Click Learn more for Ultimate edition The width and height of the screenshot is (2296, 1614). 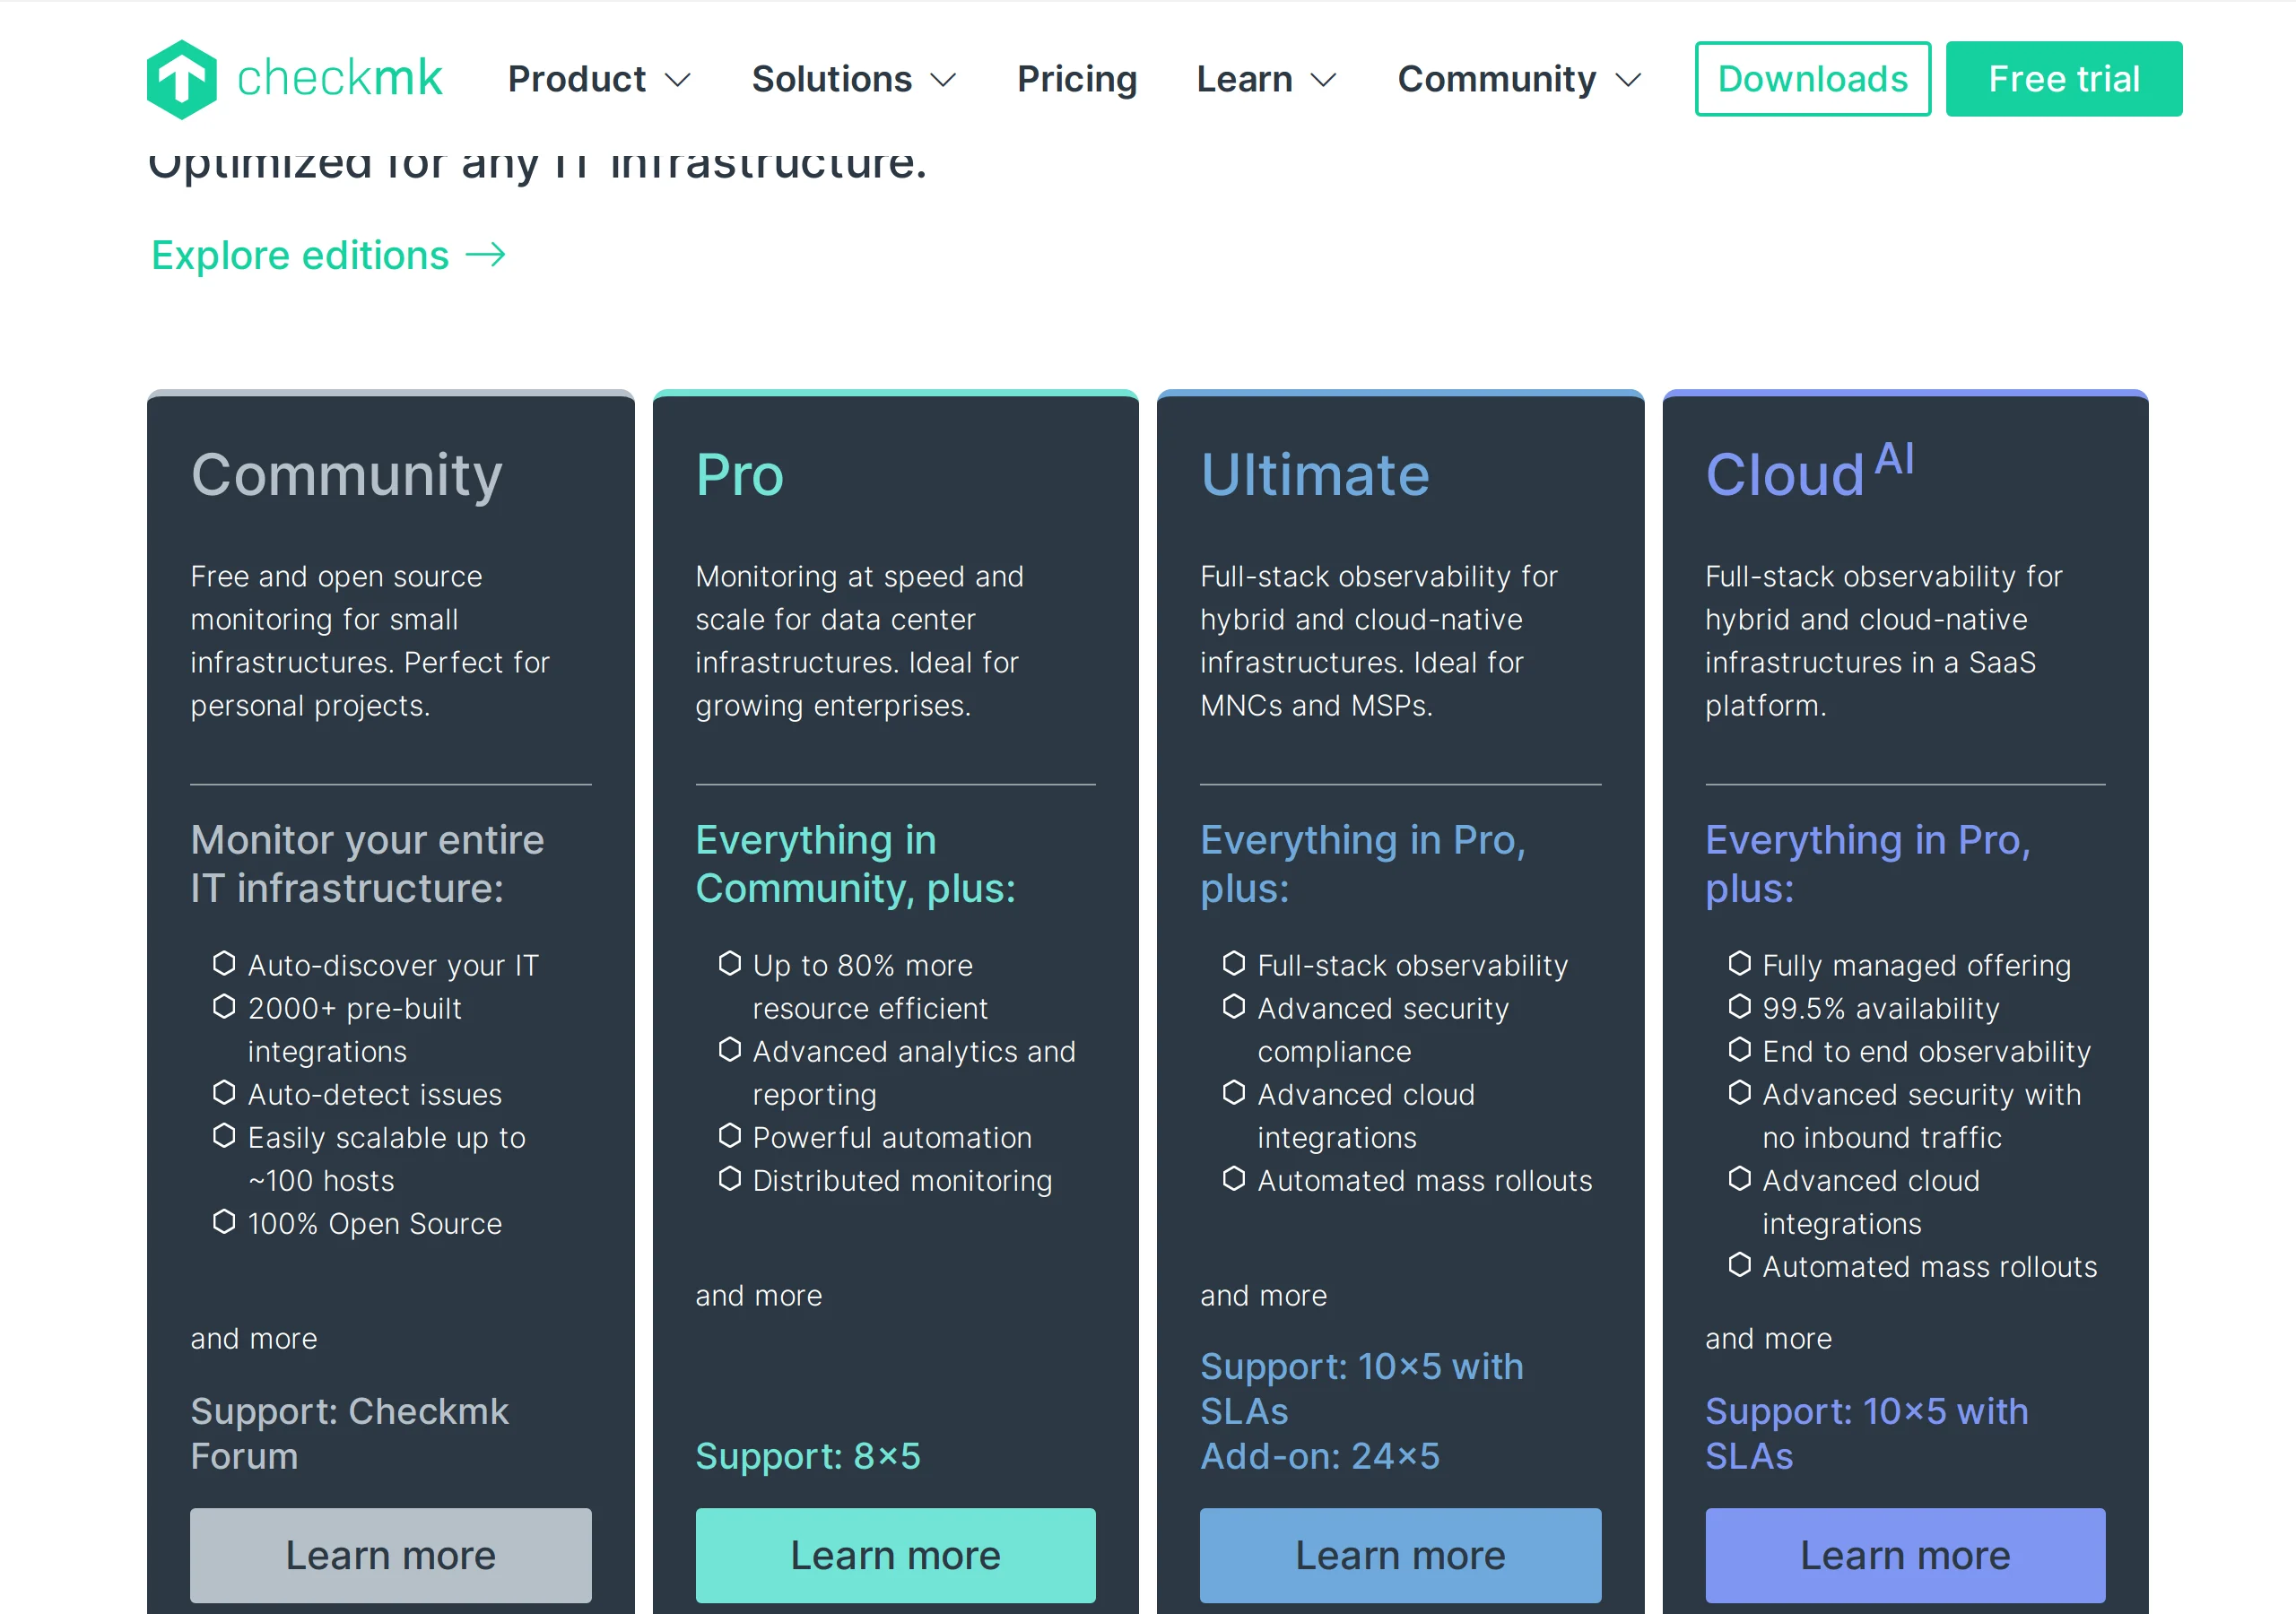(x=1400, y=1555)
